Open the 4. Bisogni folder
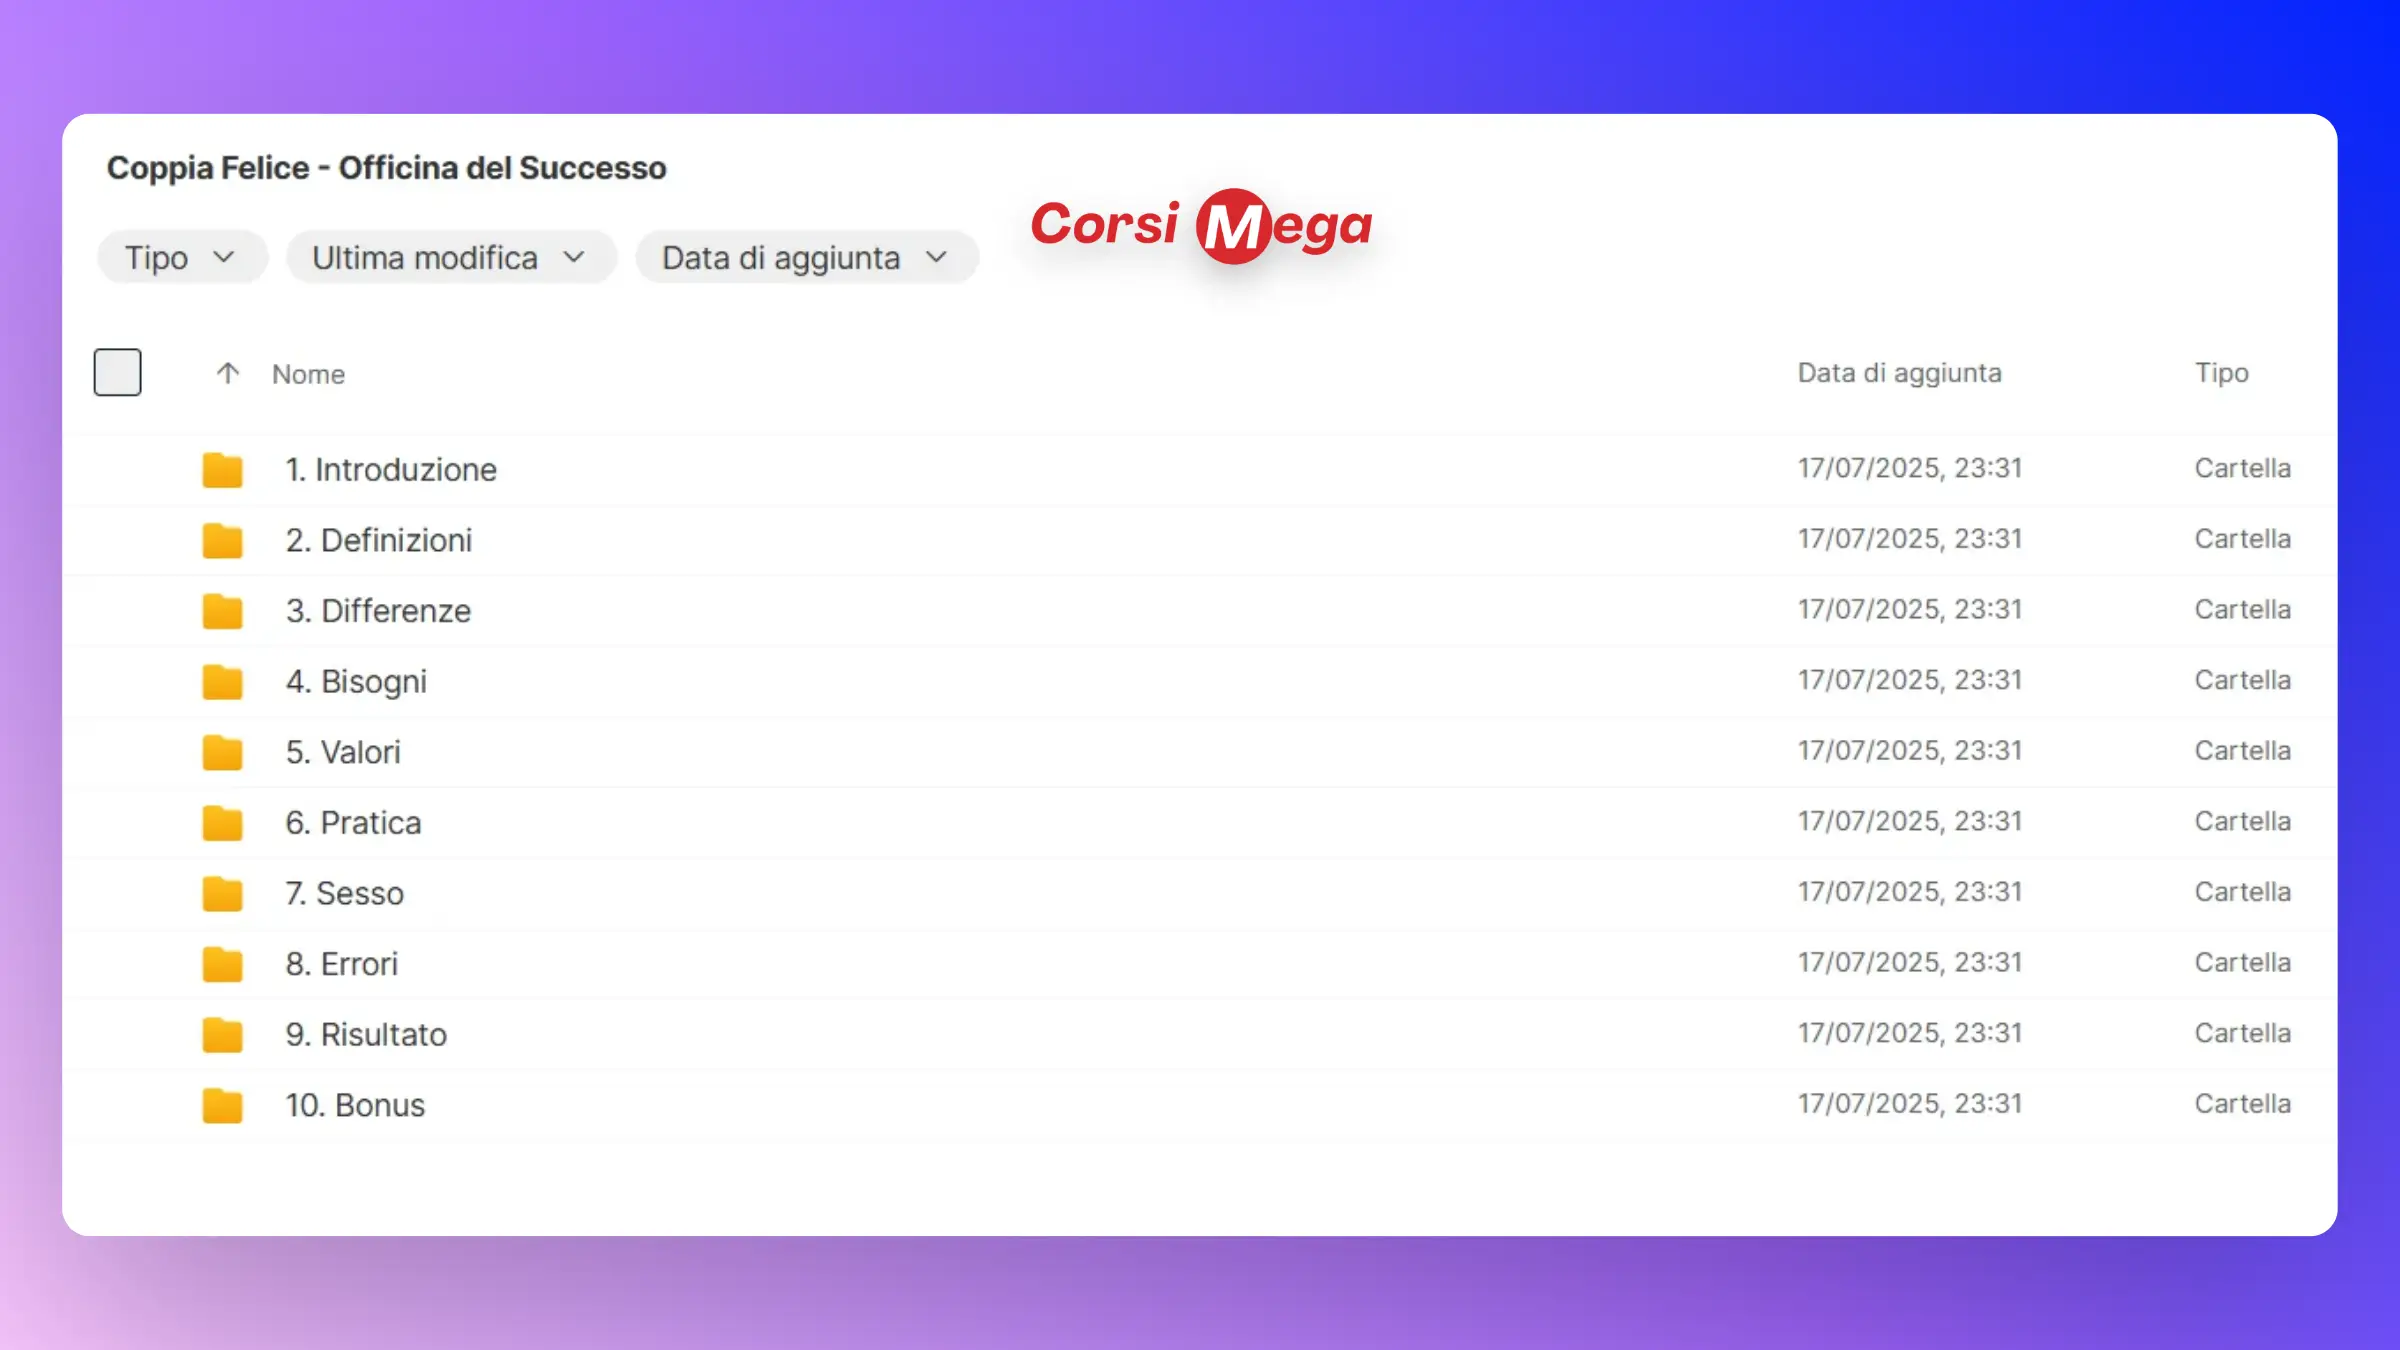 click(356, 681)
